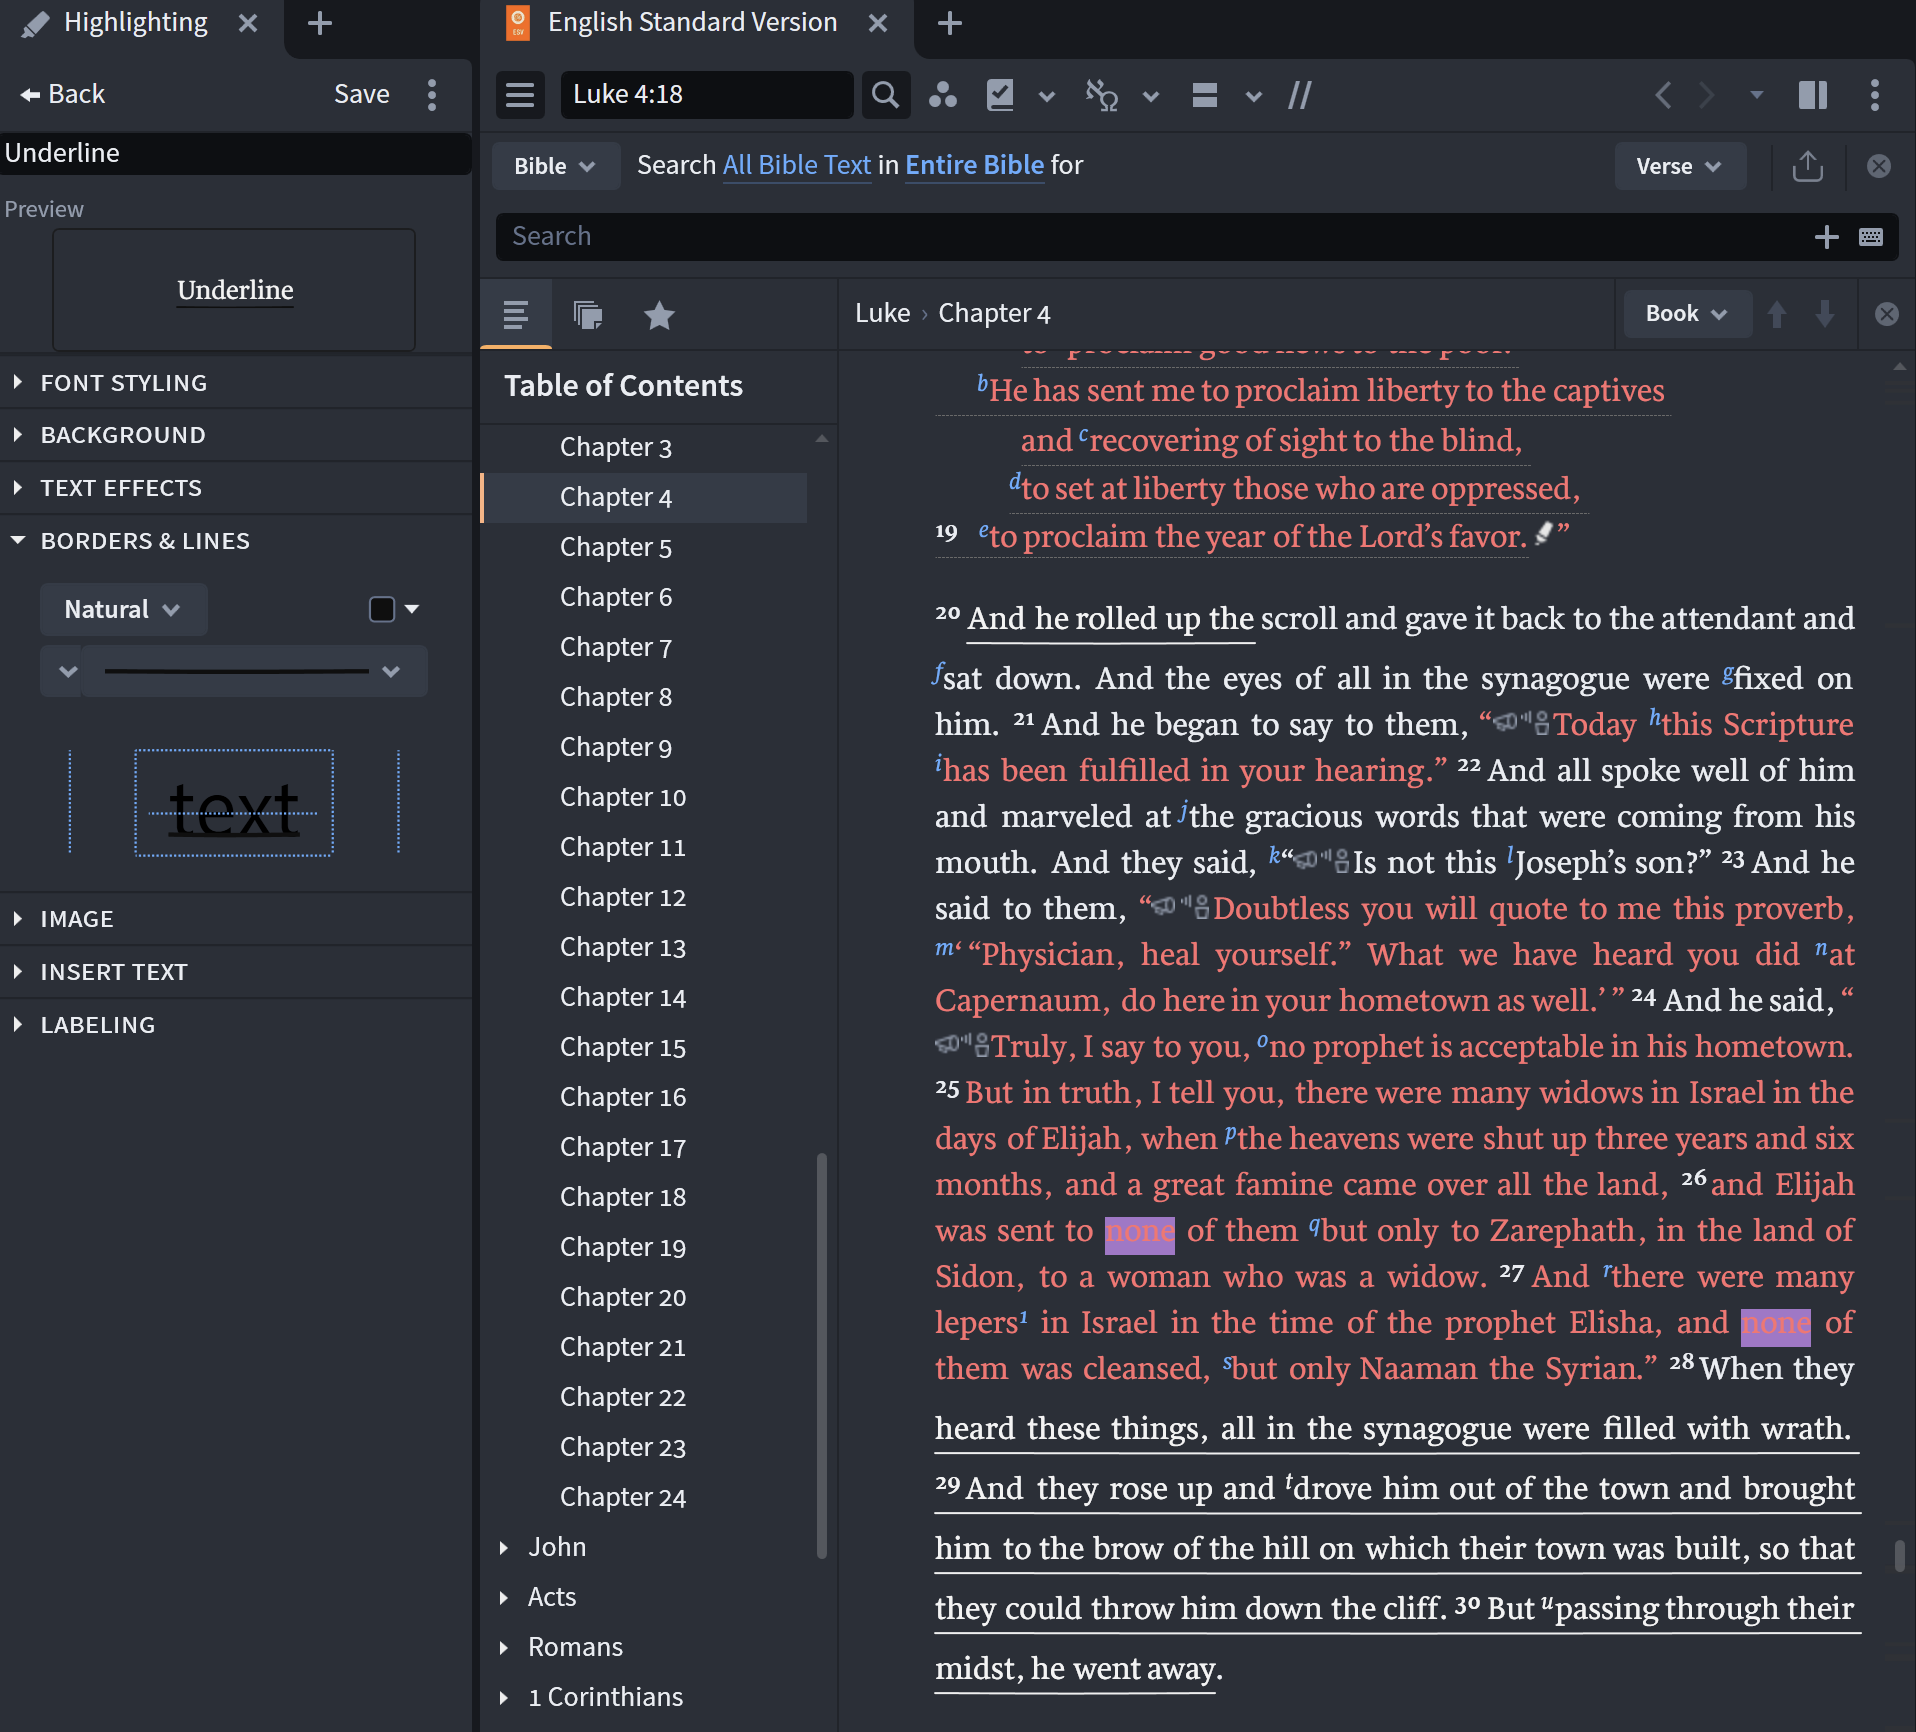
Task: Open the multiple resources dropdown arrow
Action: (x=1254, y=97)
